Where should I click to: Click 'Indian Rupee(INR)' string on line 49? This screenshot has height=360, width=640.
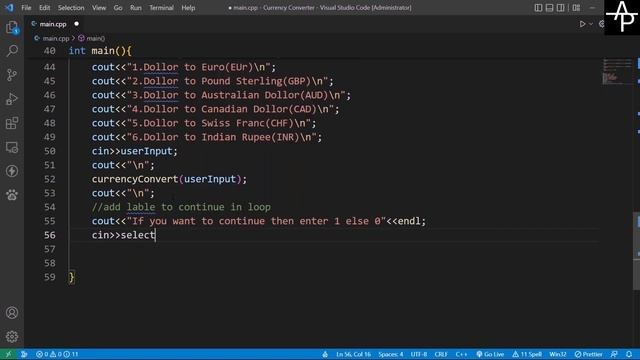[251, 137]
